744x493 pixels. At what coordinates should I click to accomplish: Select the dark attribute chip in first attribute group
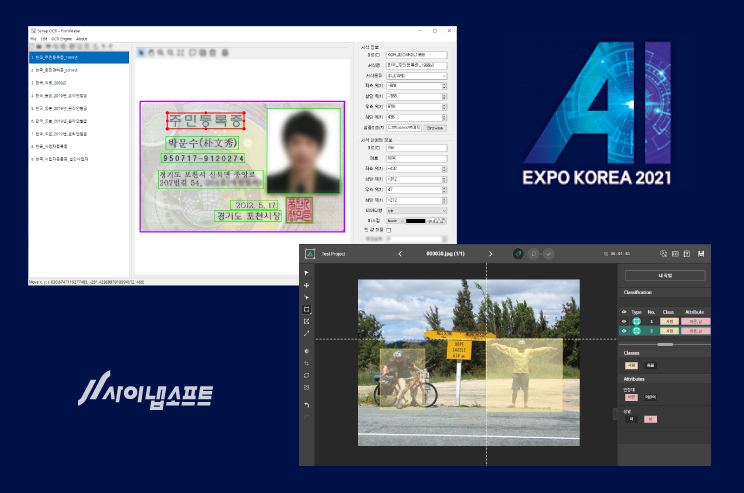point(651,397)
